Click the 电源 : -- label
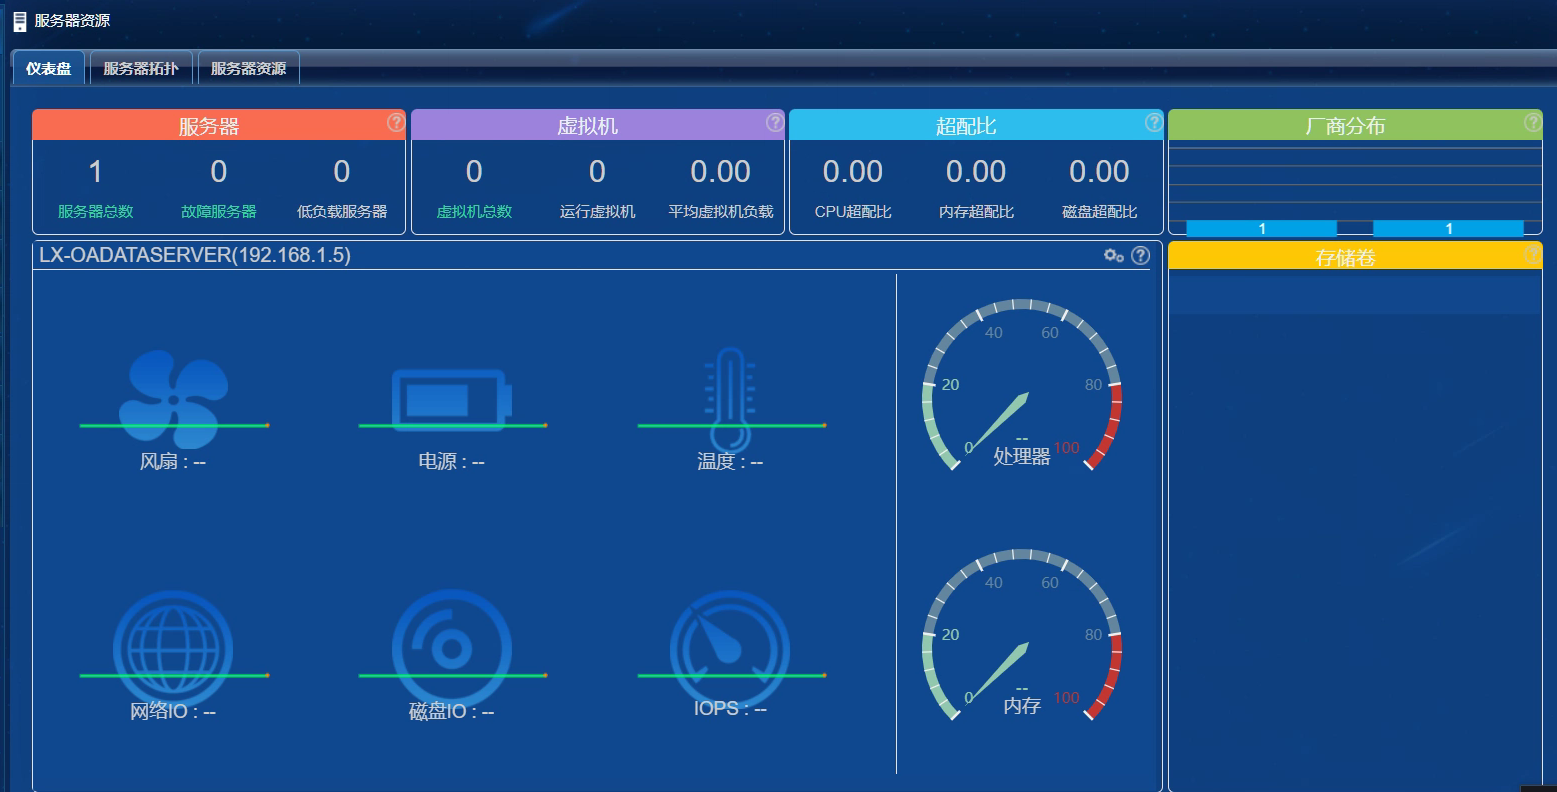 point(451,462)
